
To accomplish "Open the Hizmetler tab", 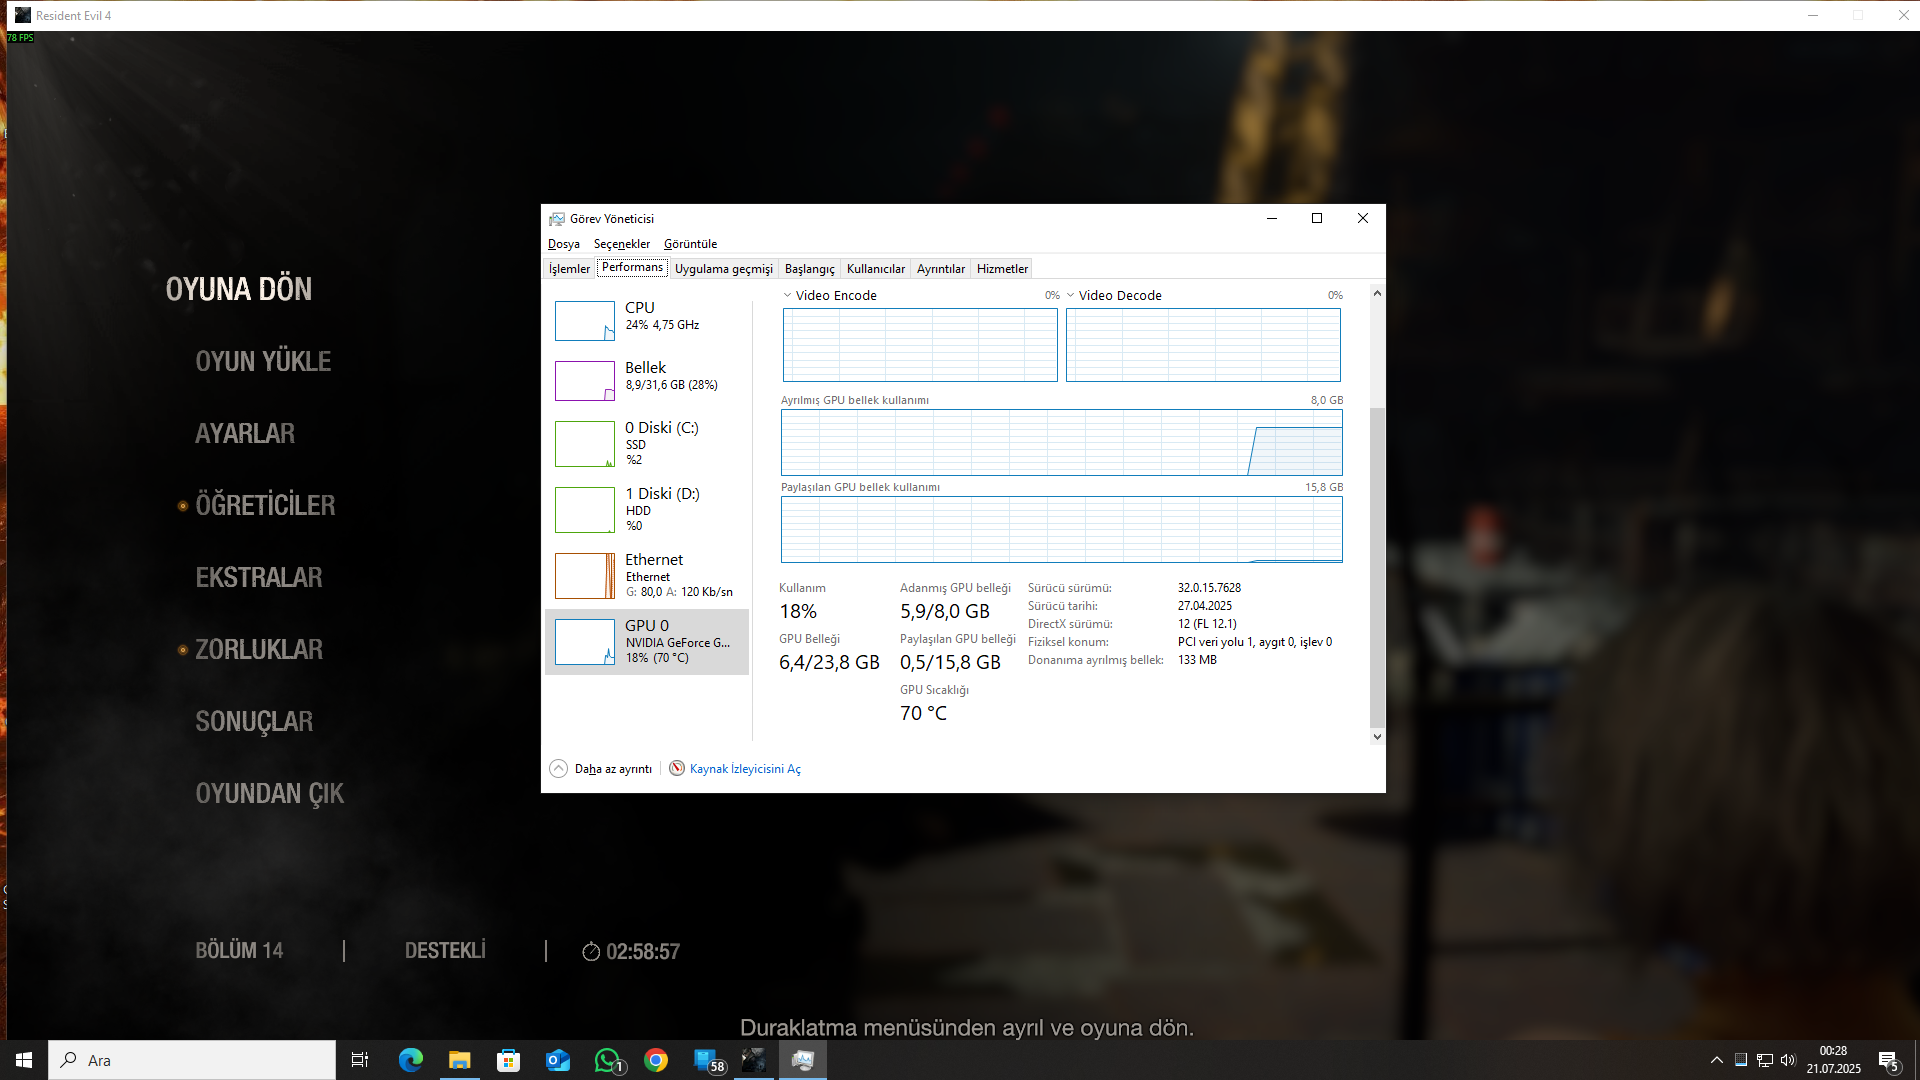I will click(1002, 269).
